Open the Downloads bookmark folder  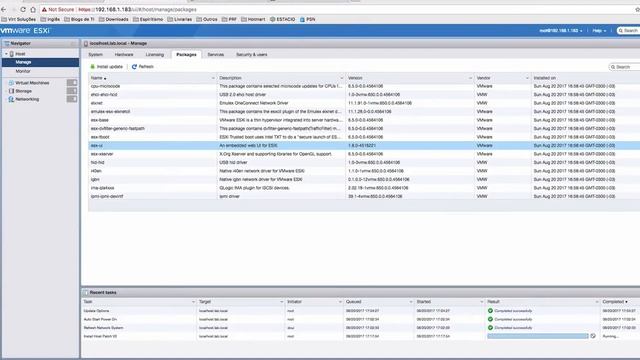point(113,19)
